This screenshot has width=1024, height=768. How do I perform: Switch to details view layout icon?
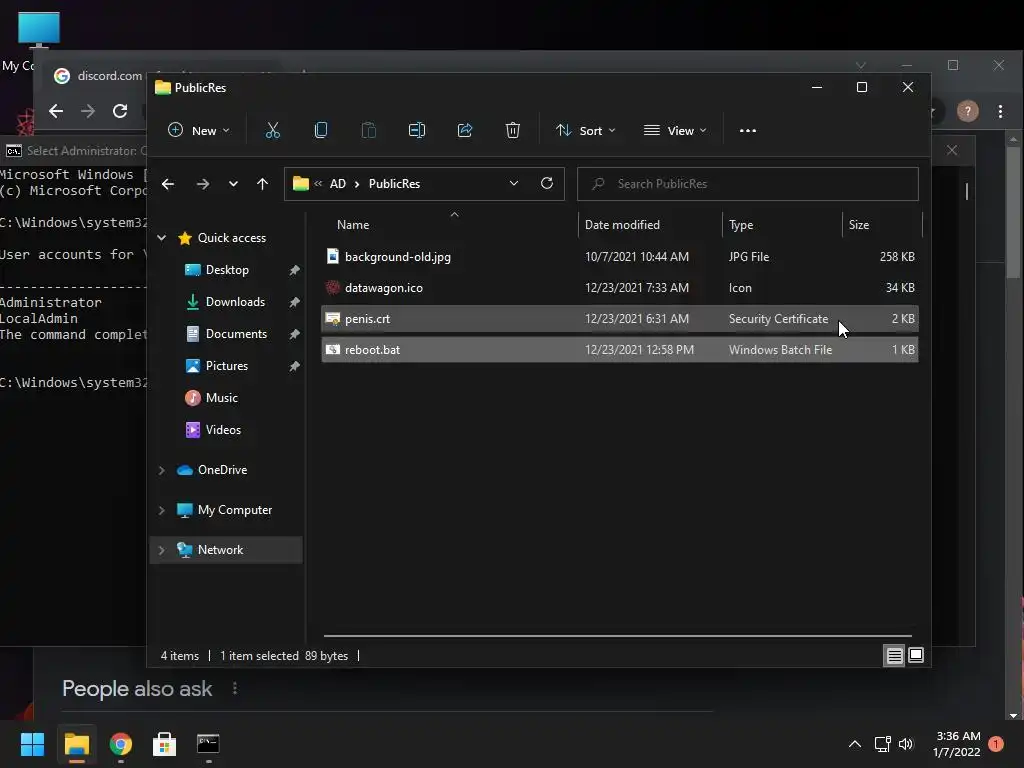[894, 656]
